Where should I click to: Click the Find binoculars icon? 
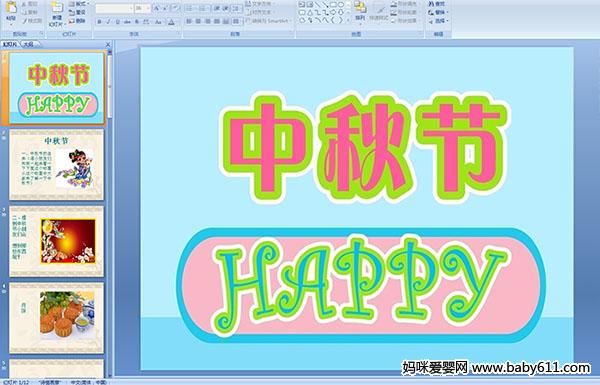coord(432,4)
